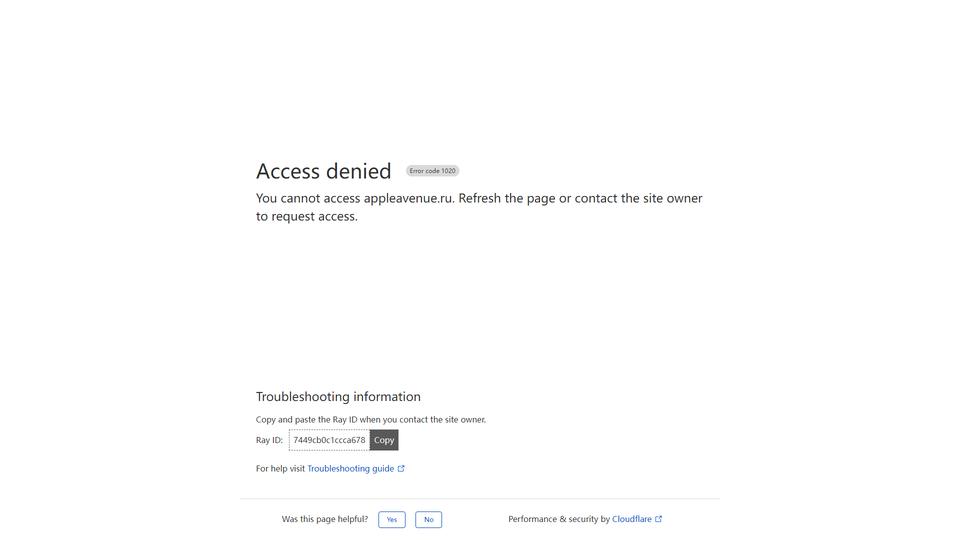Image resolution: width=960 pixels, height=540 pixels.
Task: Open the Troubleshooting guide link
Action: (351, 468)
